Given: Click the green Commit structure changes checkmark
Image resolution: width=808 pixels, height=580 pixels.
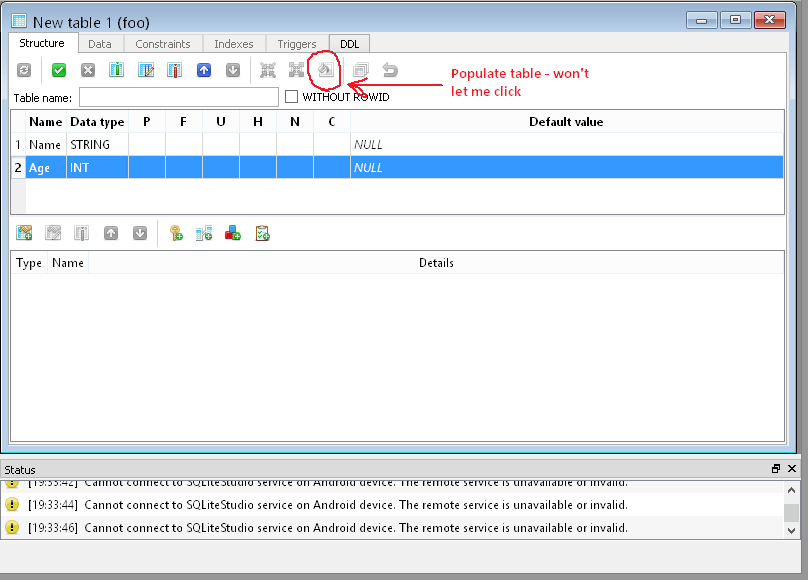Looking at the screenshot, I should click(59, 70).
